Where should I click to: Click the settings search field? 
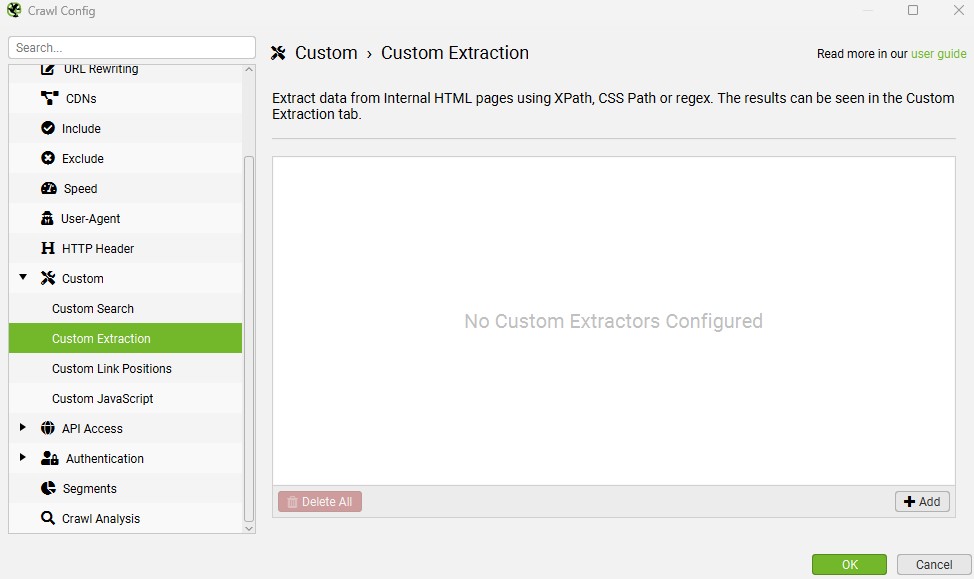point(132,48)
